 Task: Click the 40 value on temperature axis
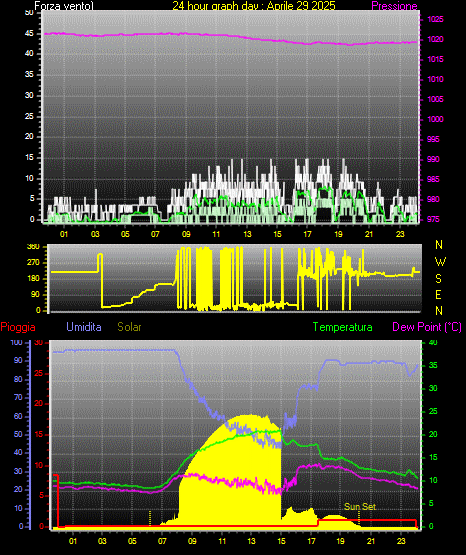click(x=433, y=342)
